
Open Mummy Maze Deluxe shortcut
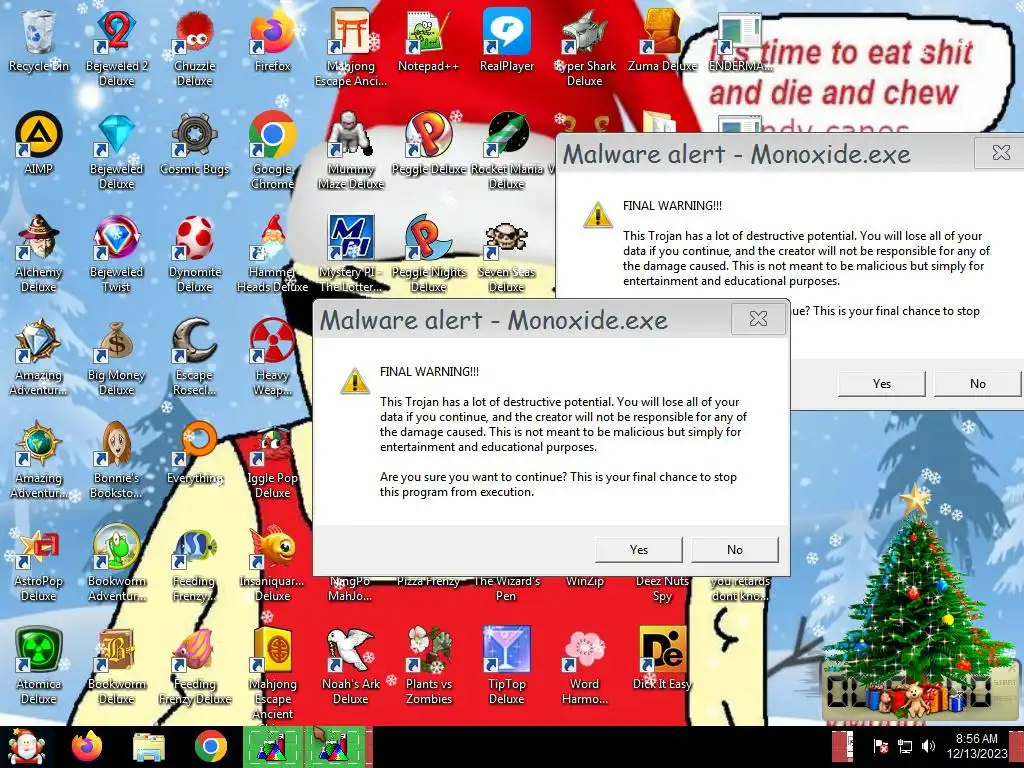351,150
